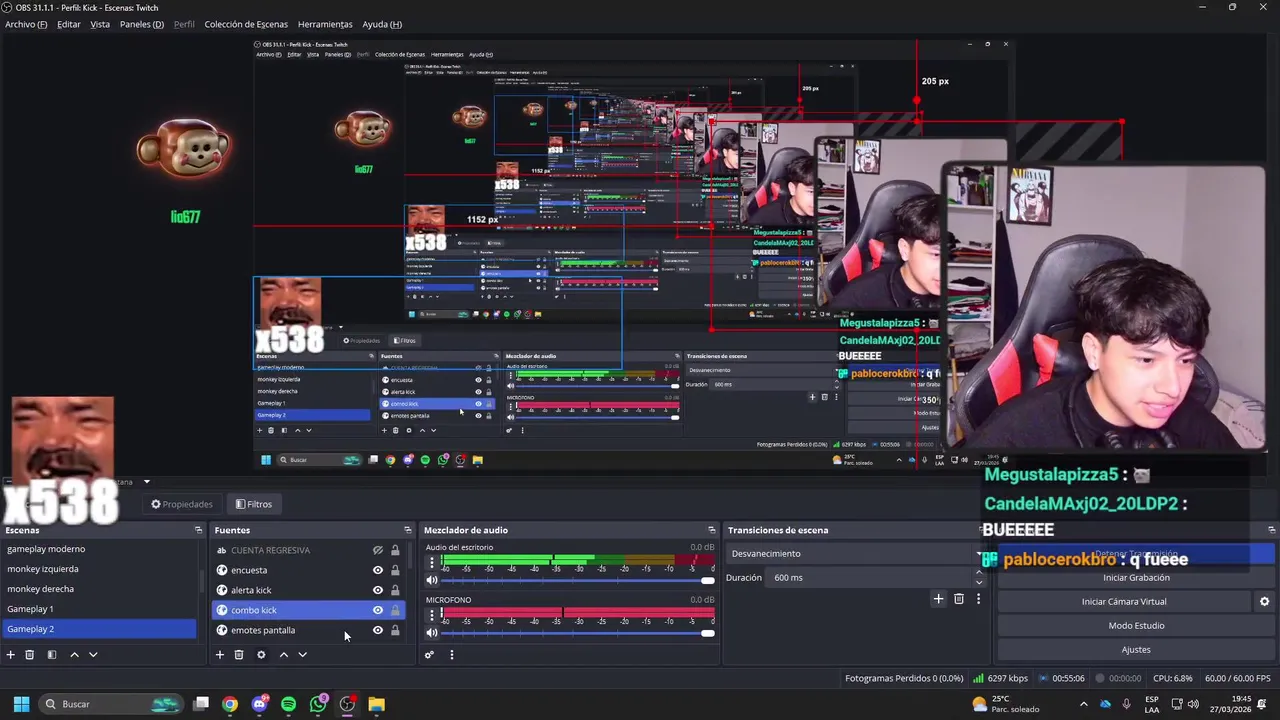Open Colección de Escenas menu
This screenshot has height=720, width=1280.
click(x=246, y=24)
